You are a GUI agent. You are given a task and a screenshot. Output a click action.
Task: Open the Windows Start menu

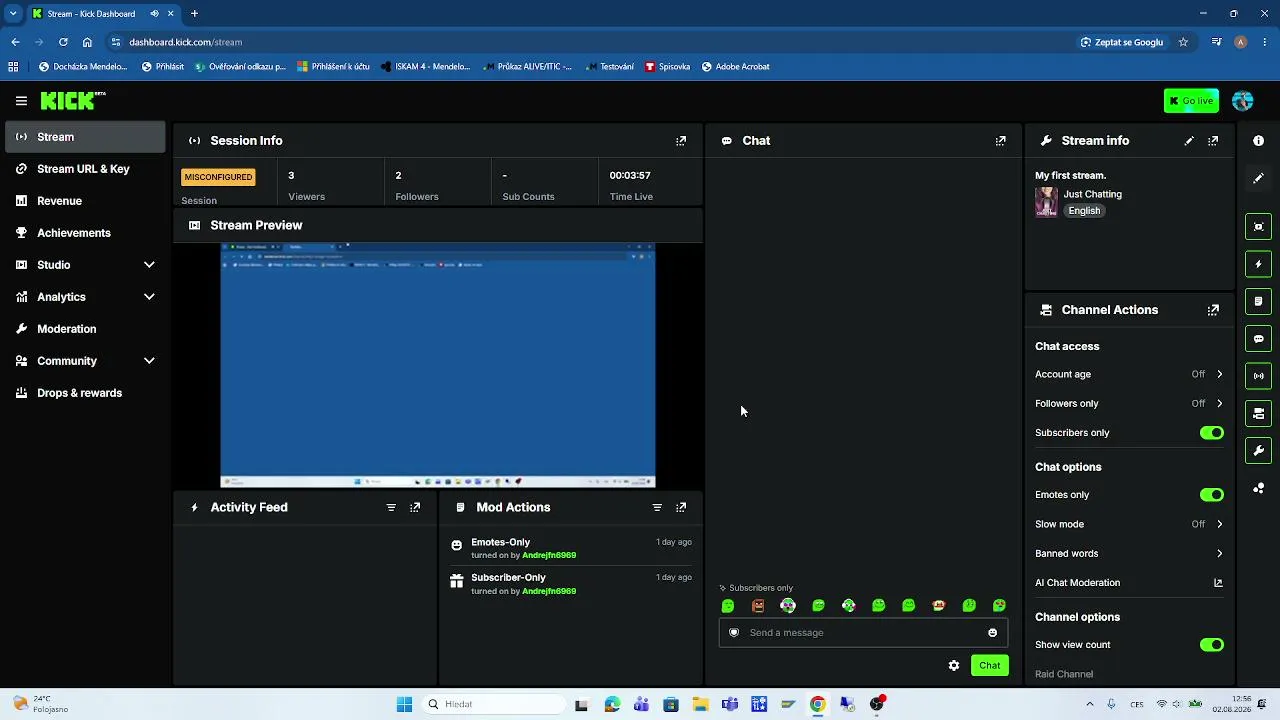point(404,705)
